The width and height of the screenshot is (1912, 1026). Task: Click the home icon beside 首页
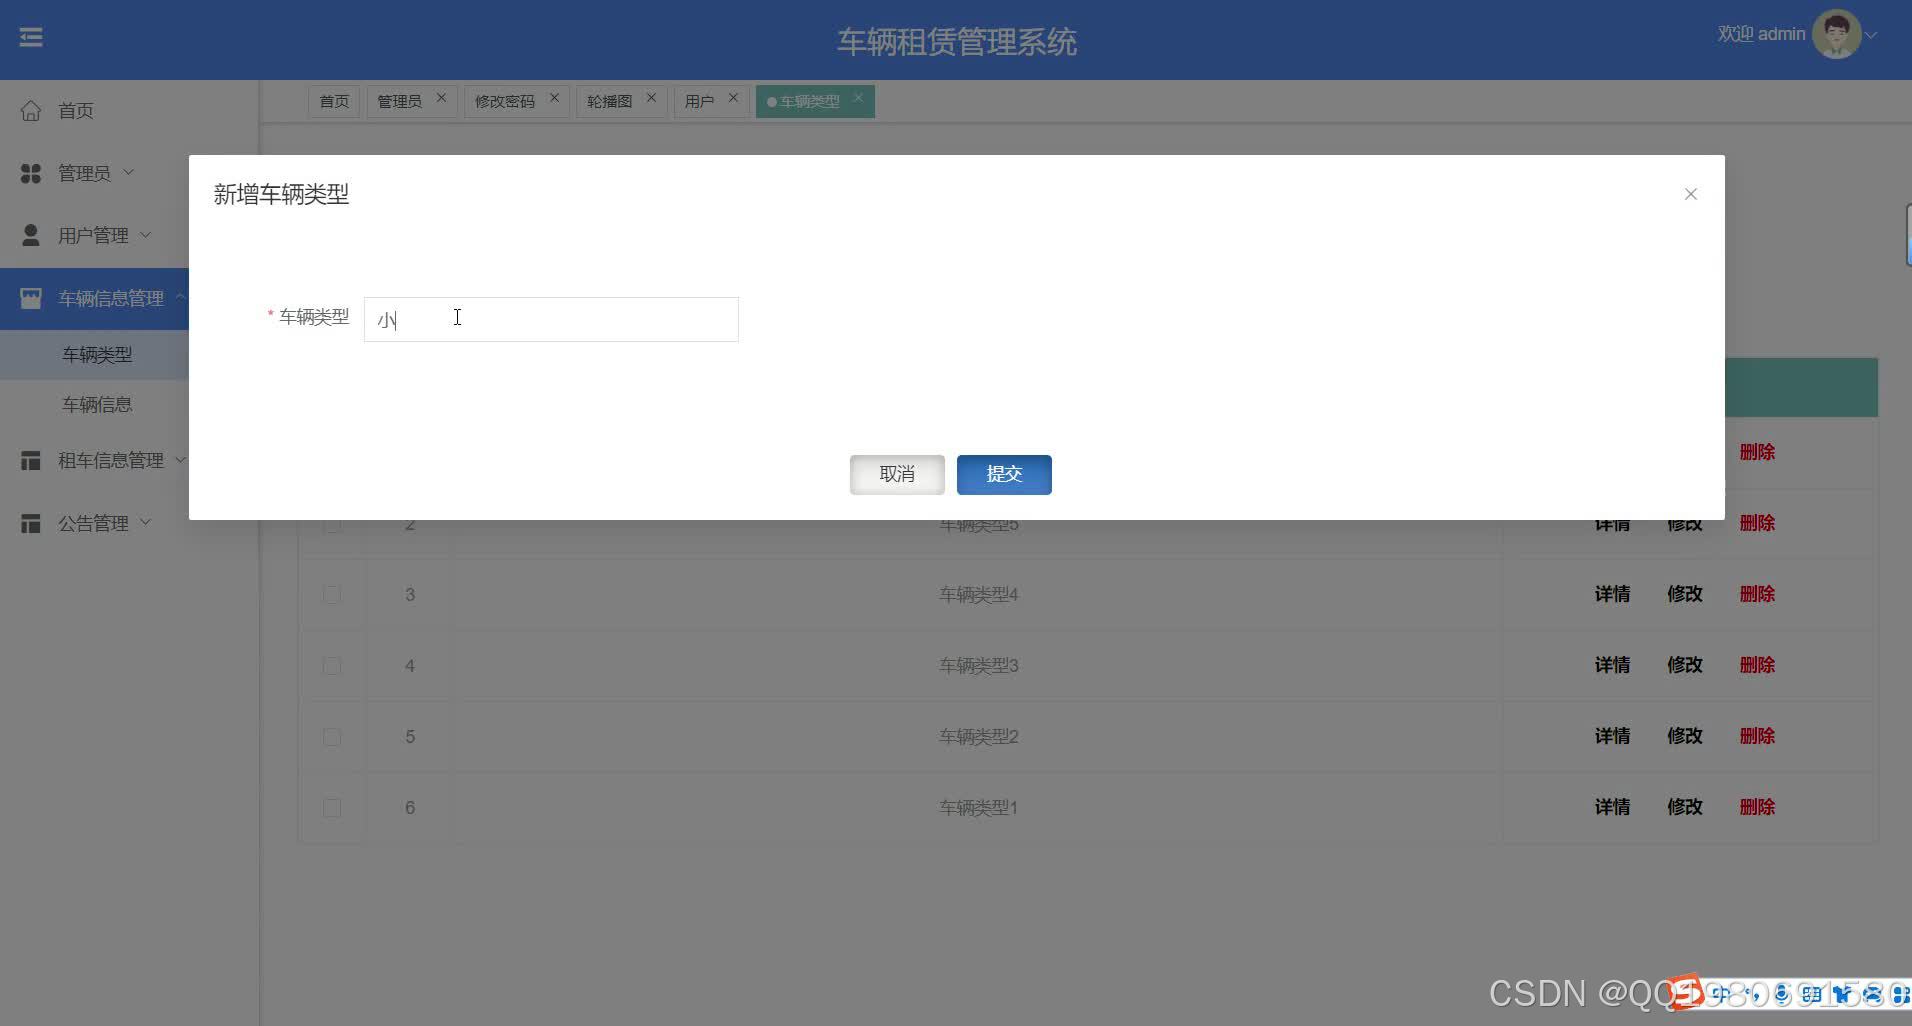point(30,111)
